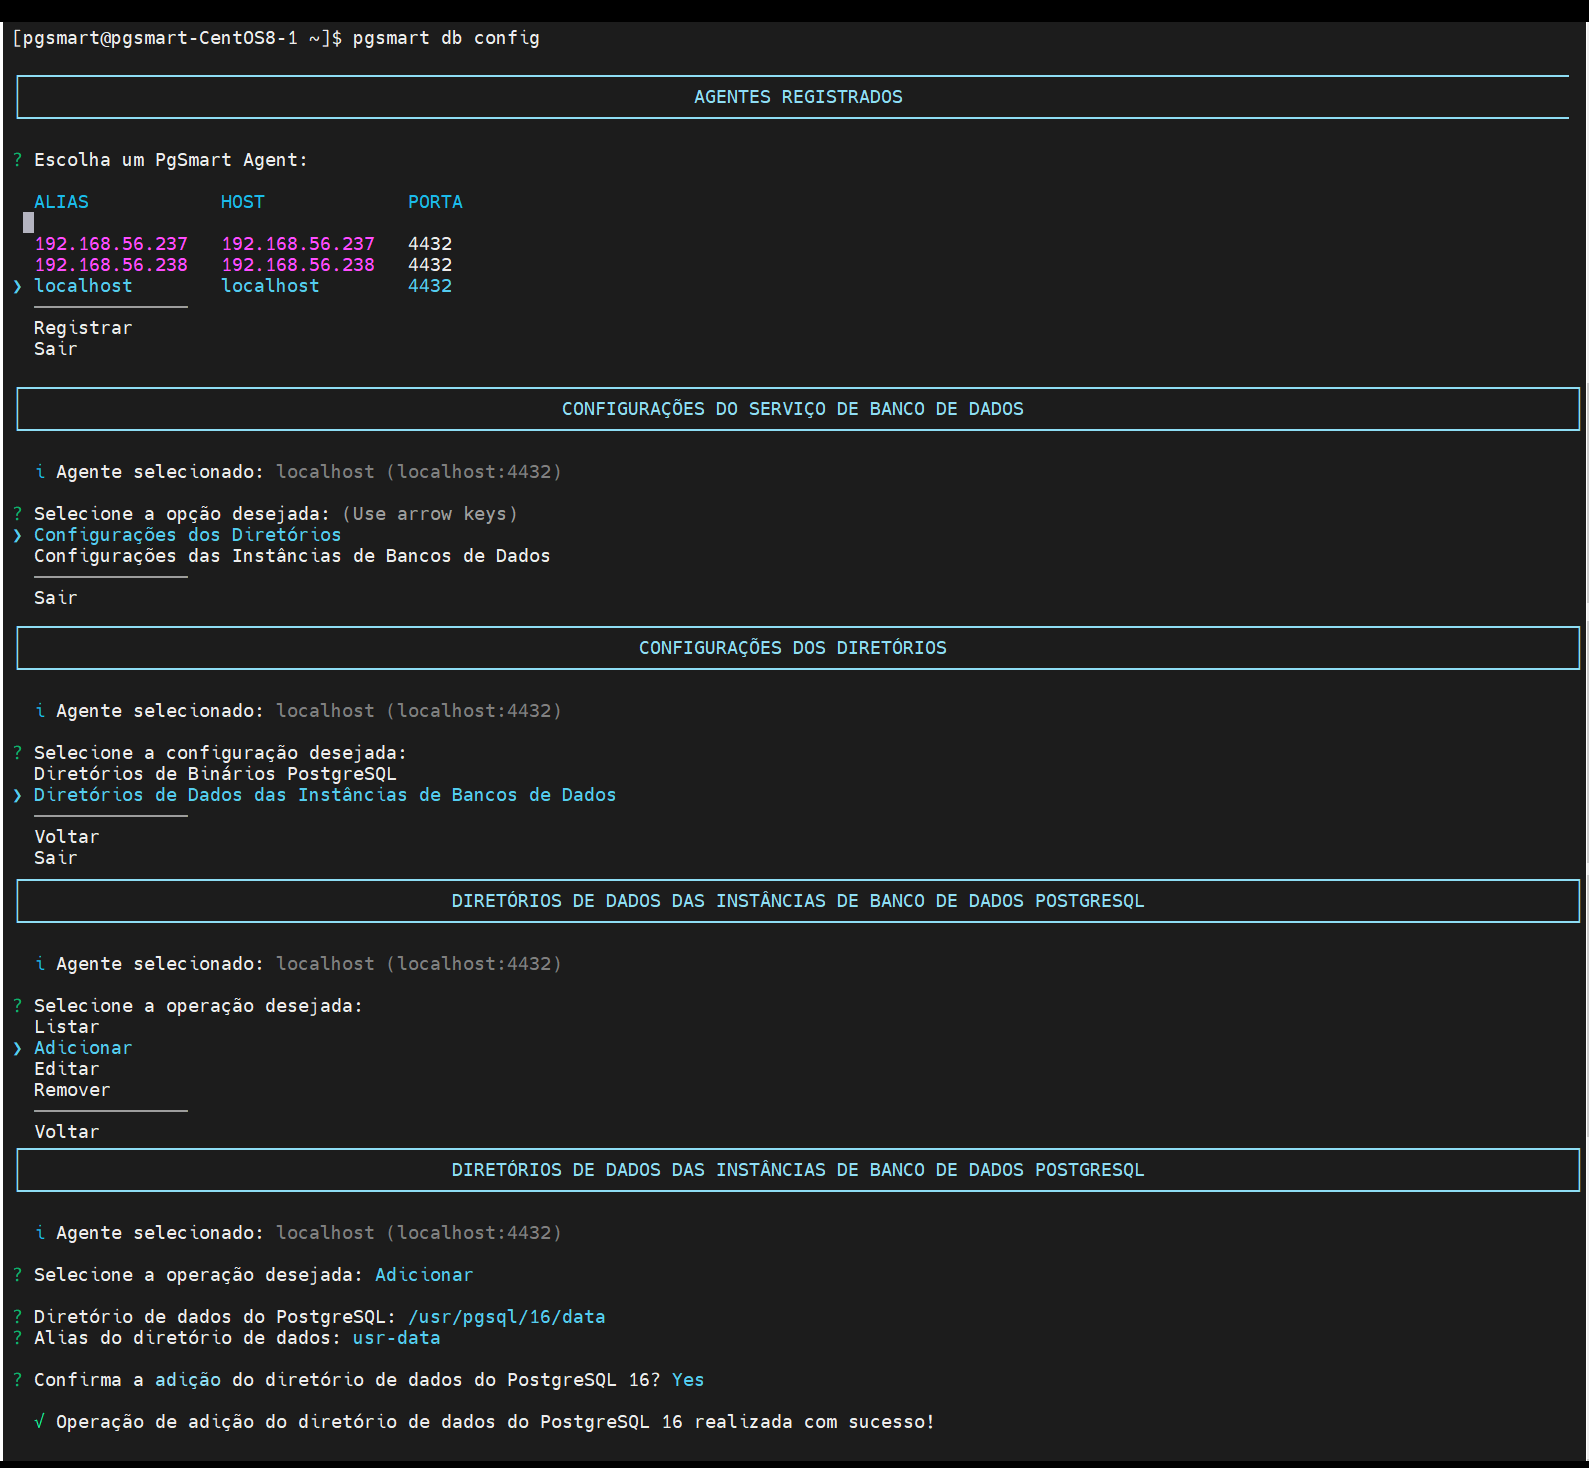
Task: Click the question mark before 'Alias do diretório'
Action: pyautogui.click(x=17, y=1338)
